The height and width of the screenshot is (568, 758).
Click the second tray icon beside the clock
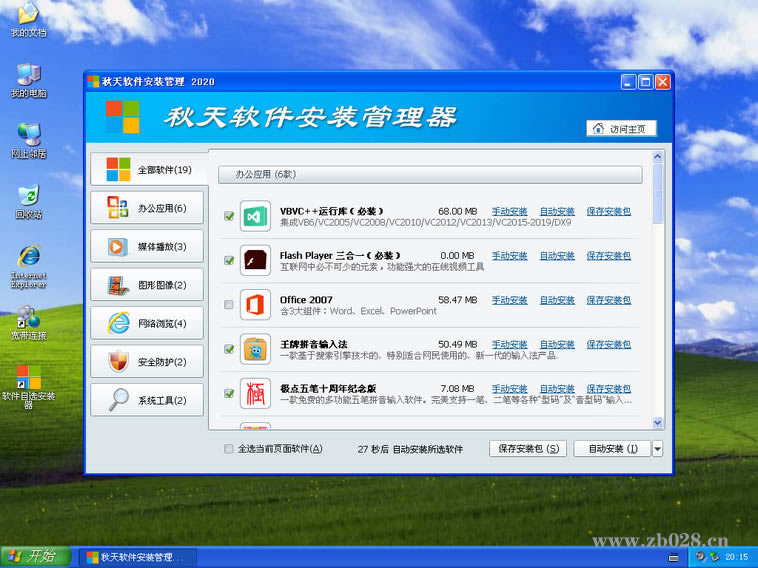(714, 557)
